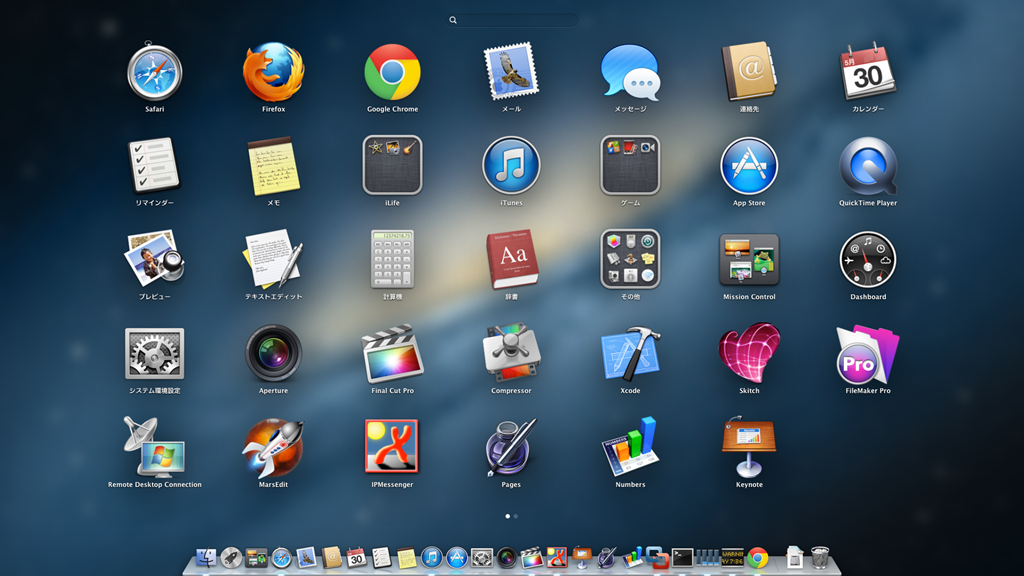Launch テキストエディット
Image resolution: width=1024 pixels, height=576 pixels.
click(273, 259)
